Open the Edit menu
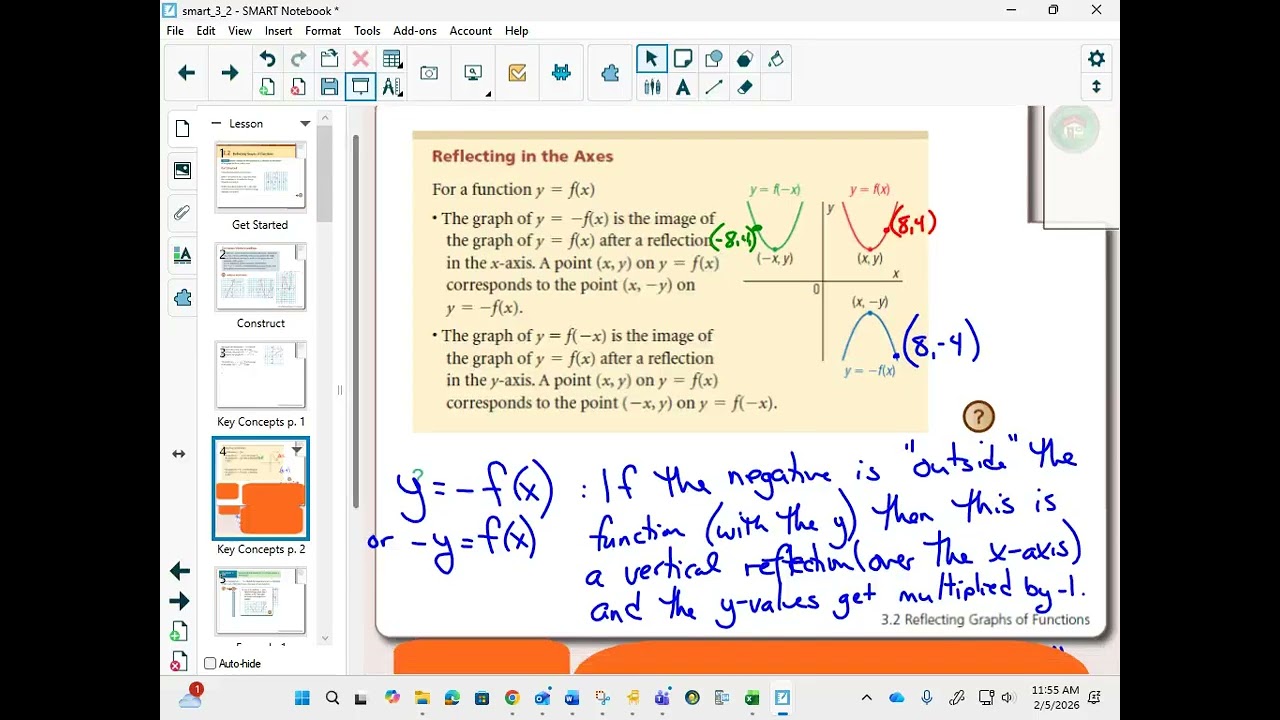The image size is (1280, 720). point(206,31)
